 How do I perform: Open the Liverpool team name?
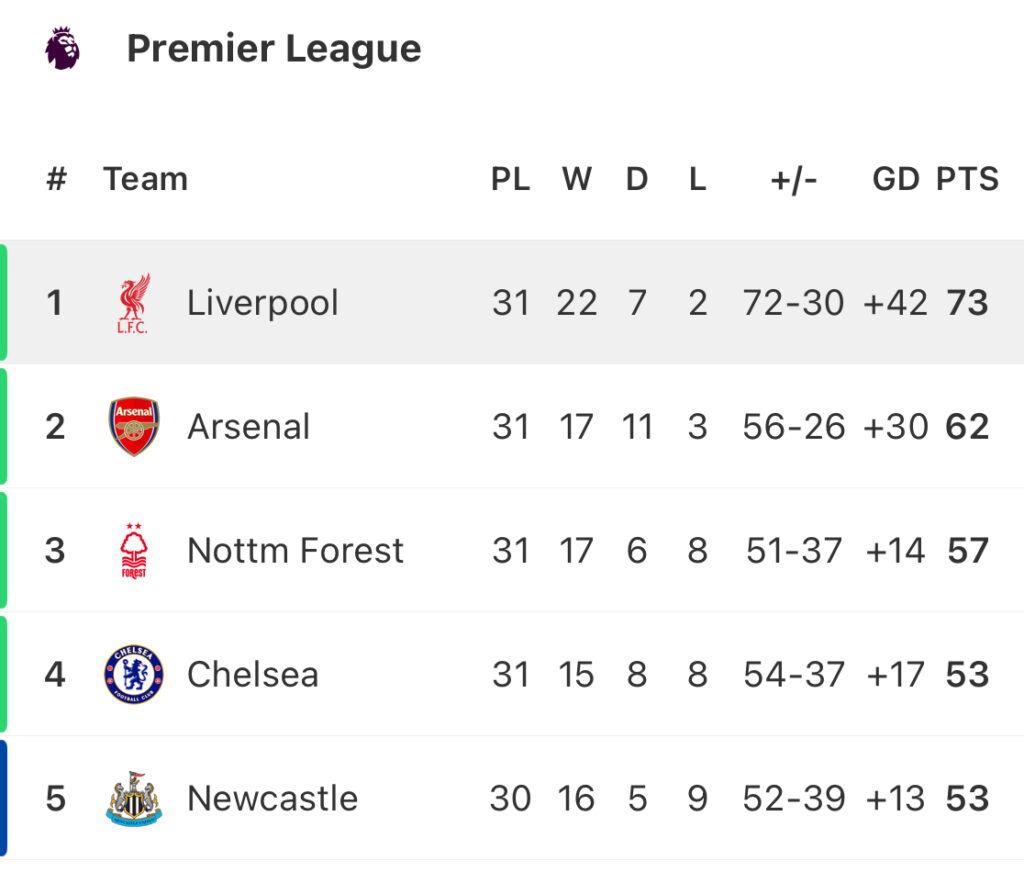click(x=263, y=303)
